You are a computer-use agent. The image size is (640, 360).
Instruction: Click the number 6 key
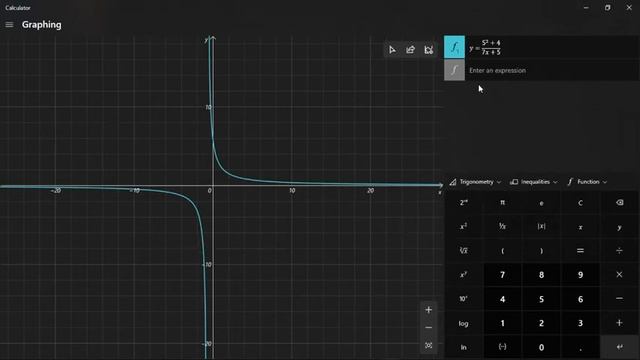(580, 299)
